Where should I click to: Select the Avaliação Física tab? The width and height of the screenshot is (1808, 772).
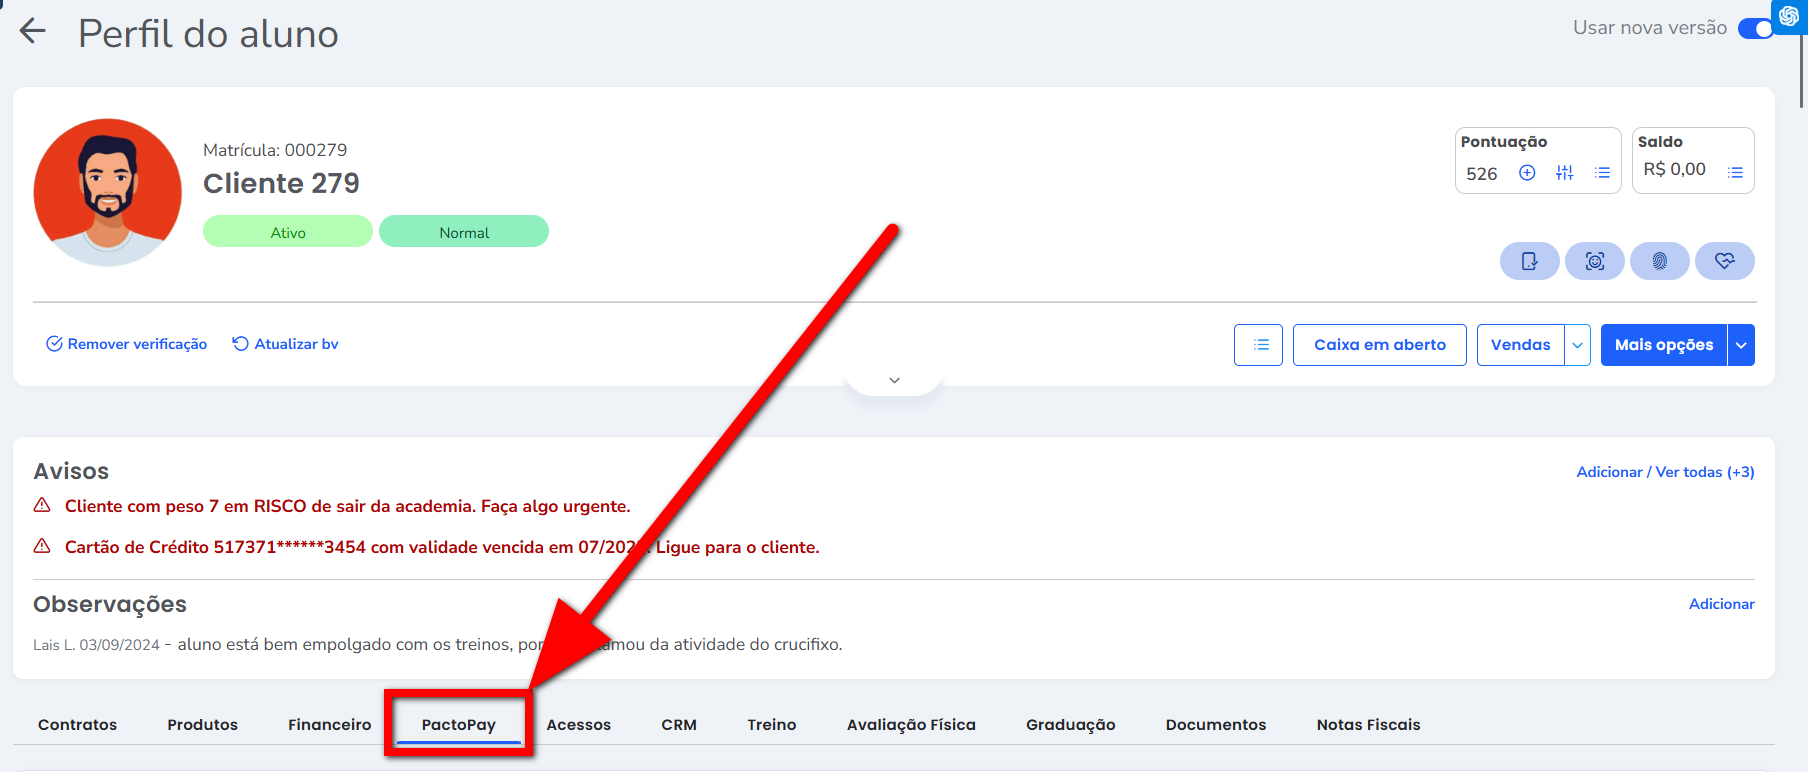click(911, 725)
